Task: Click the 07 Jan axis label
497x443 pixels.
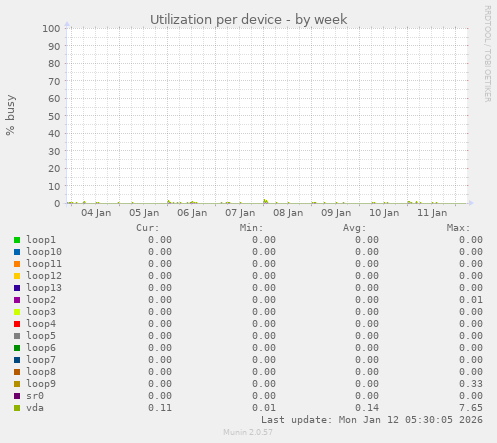Action: point(240,213)
